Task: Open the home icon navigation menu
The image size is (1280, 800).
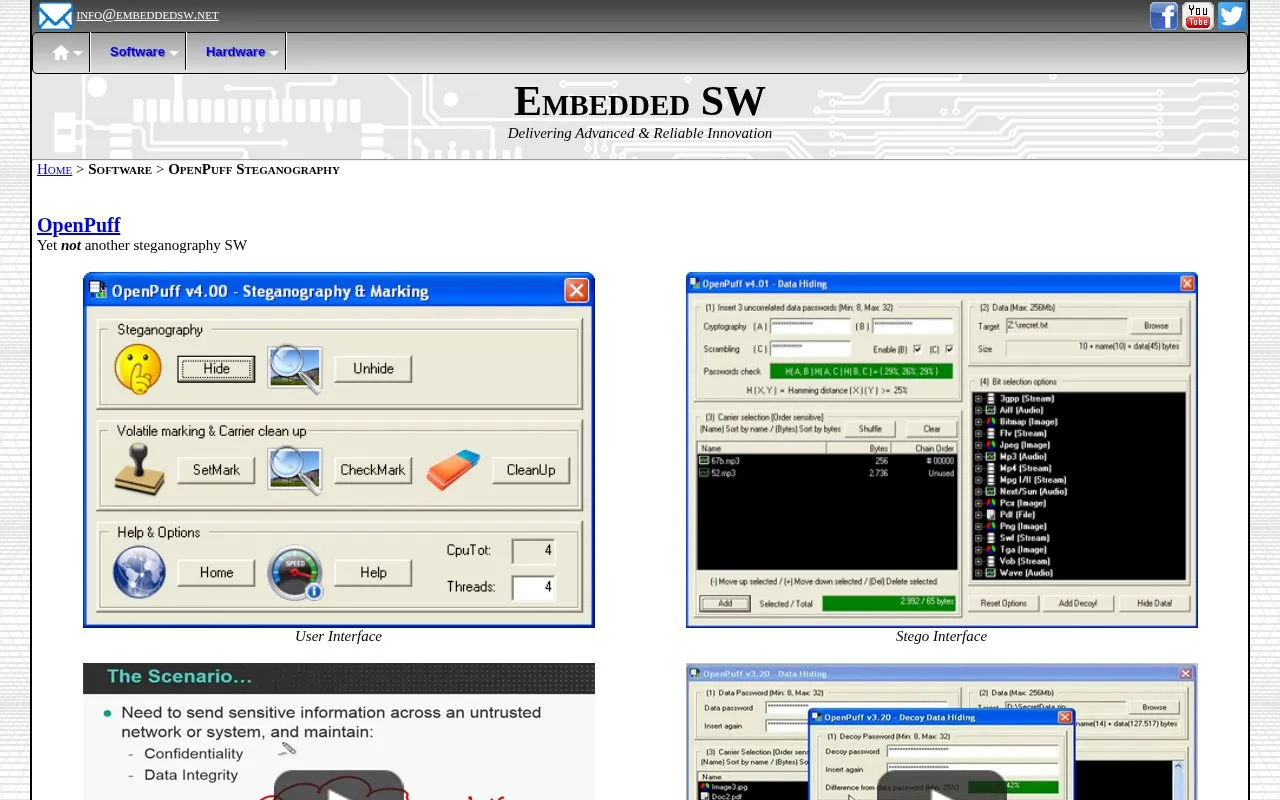Action: [x=62, y=52]
